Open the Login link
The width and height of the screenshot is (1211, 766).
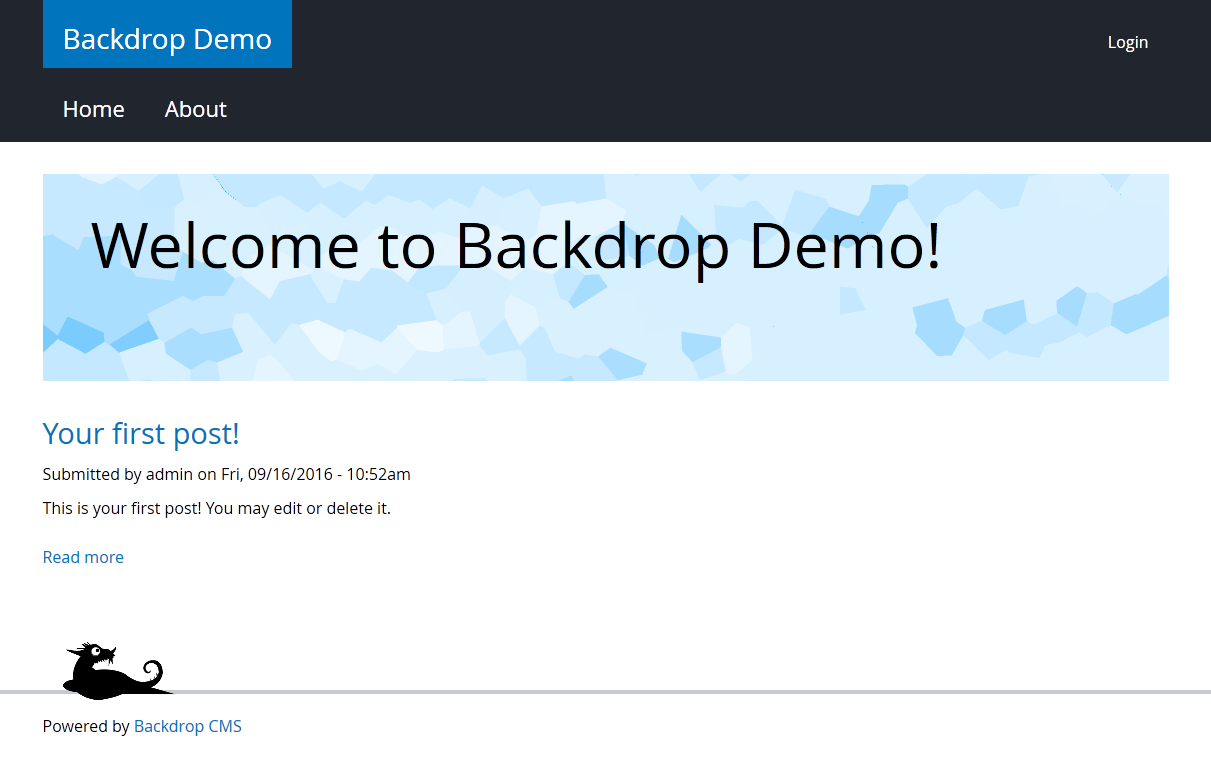pos(1128,42)
